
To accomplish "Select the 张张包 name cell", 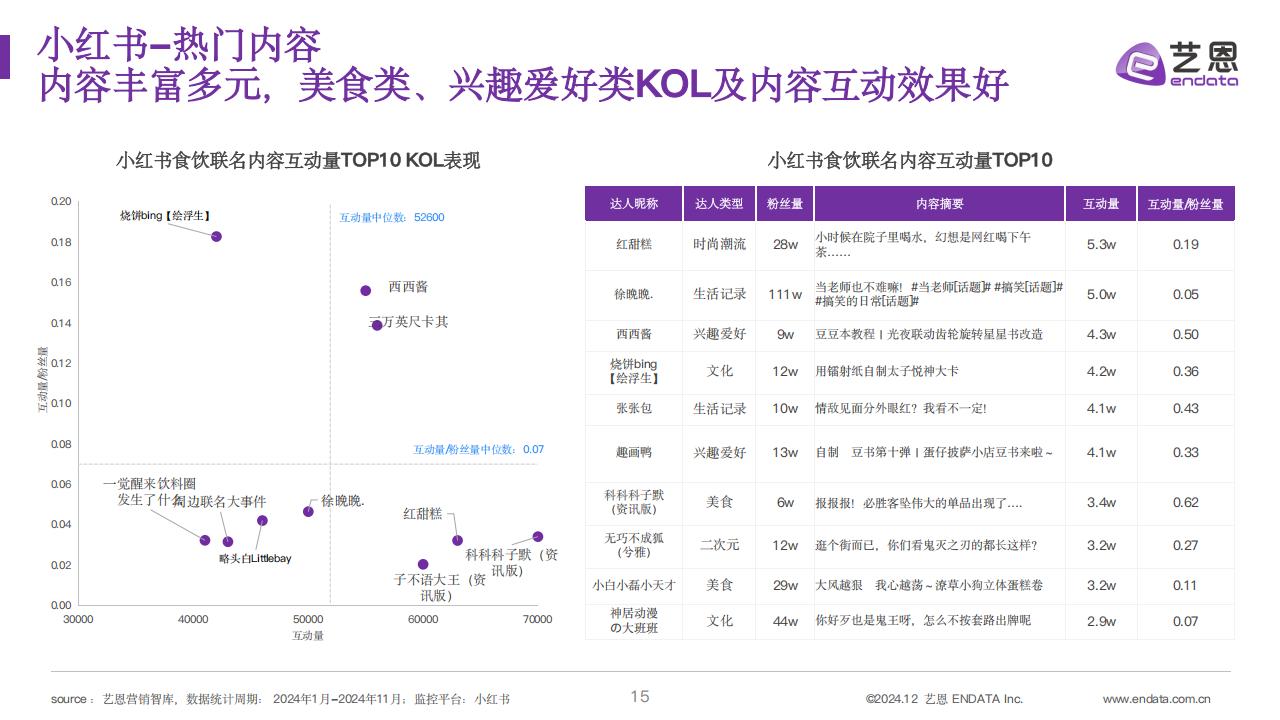I will point(634,408).
